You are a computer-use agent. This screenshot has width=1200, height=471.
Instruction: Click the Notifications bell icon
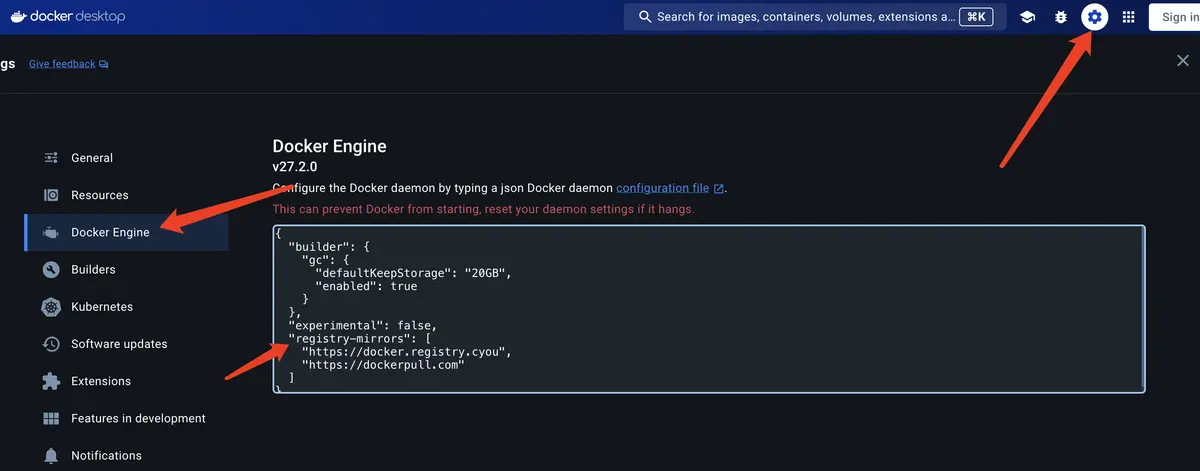pyautogui.click(x=51, y=456)
